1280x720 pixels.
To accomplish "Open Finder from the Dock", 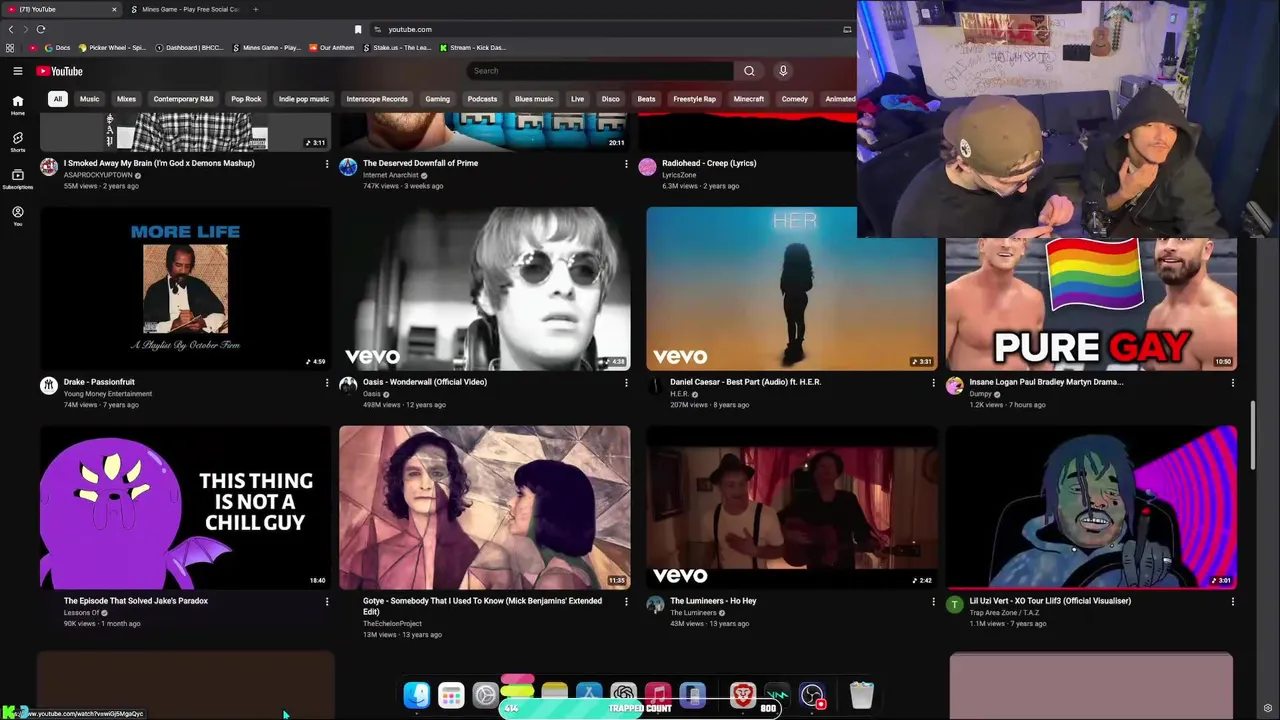I will tap(417, 695).
